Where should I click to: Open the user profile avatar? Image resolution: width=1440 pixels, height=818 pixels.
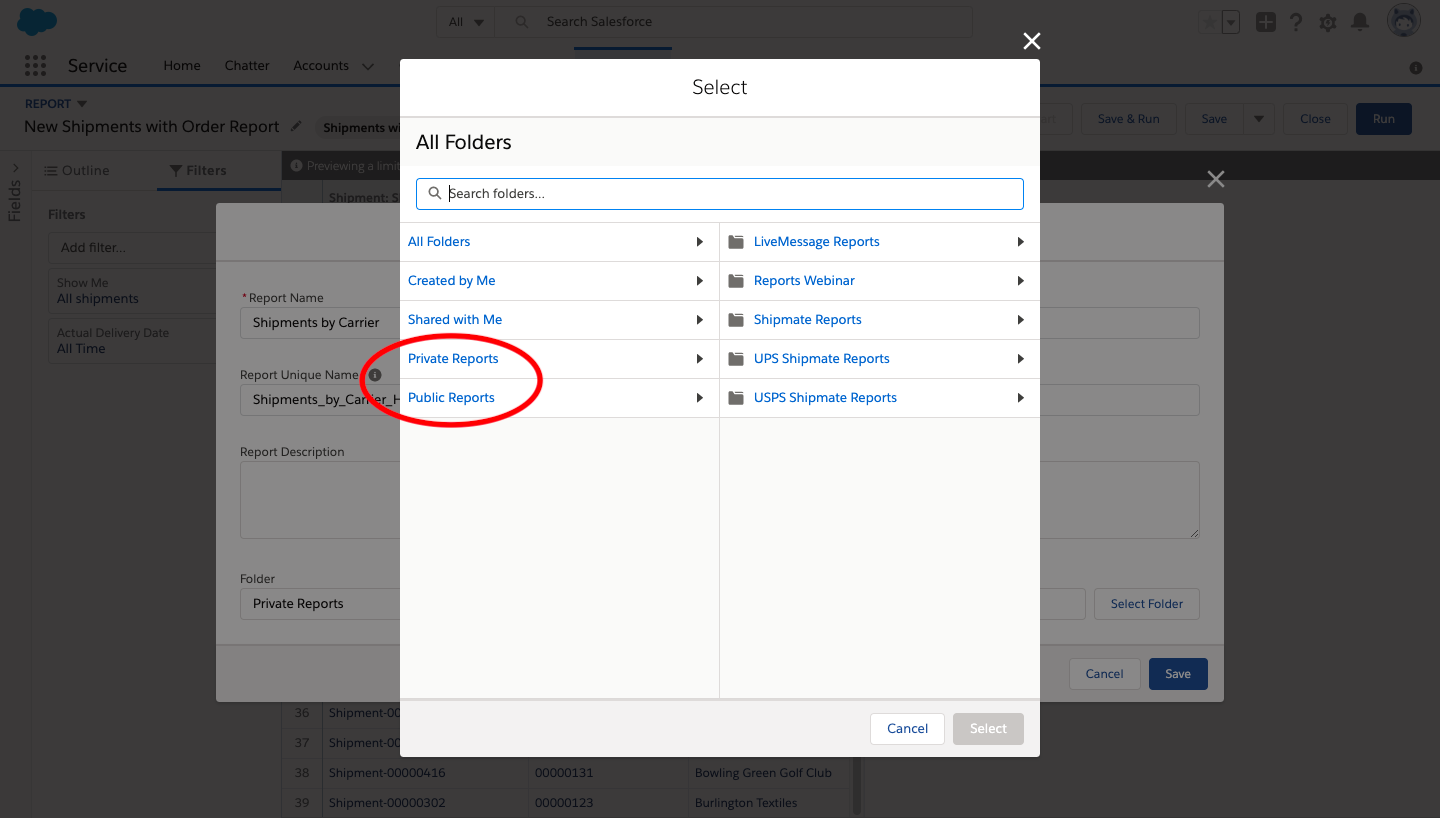(x=1405, y=21)
